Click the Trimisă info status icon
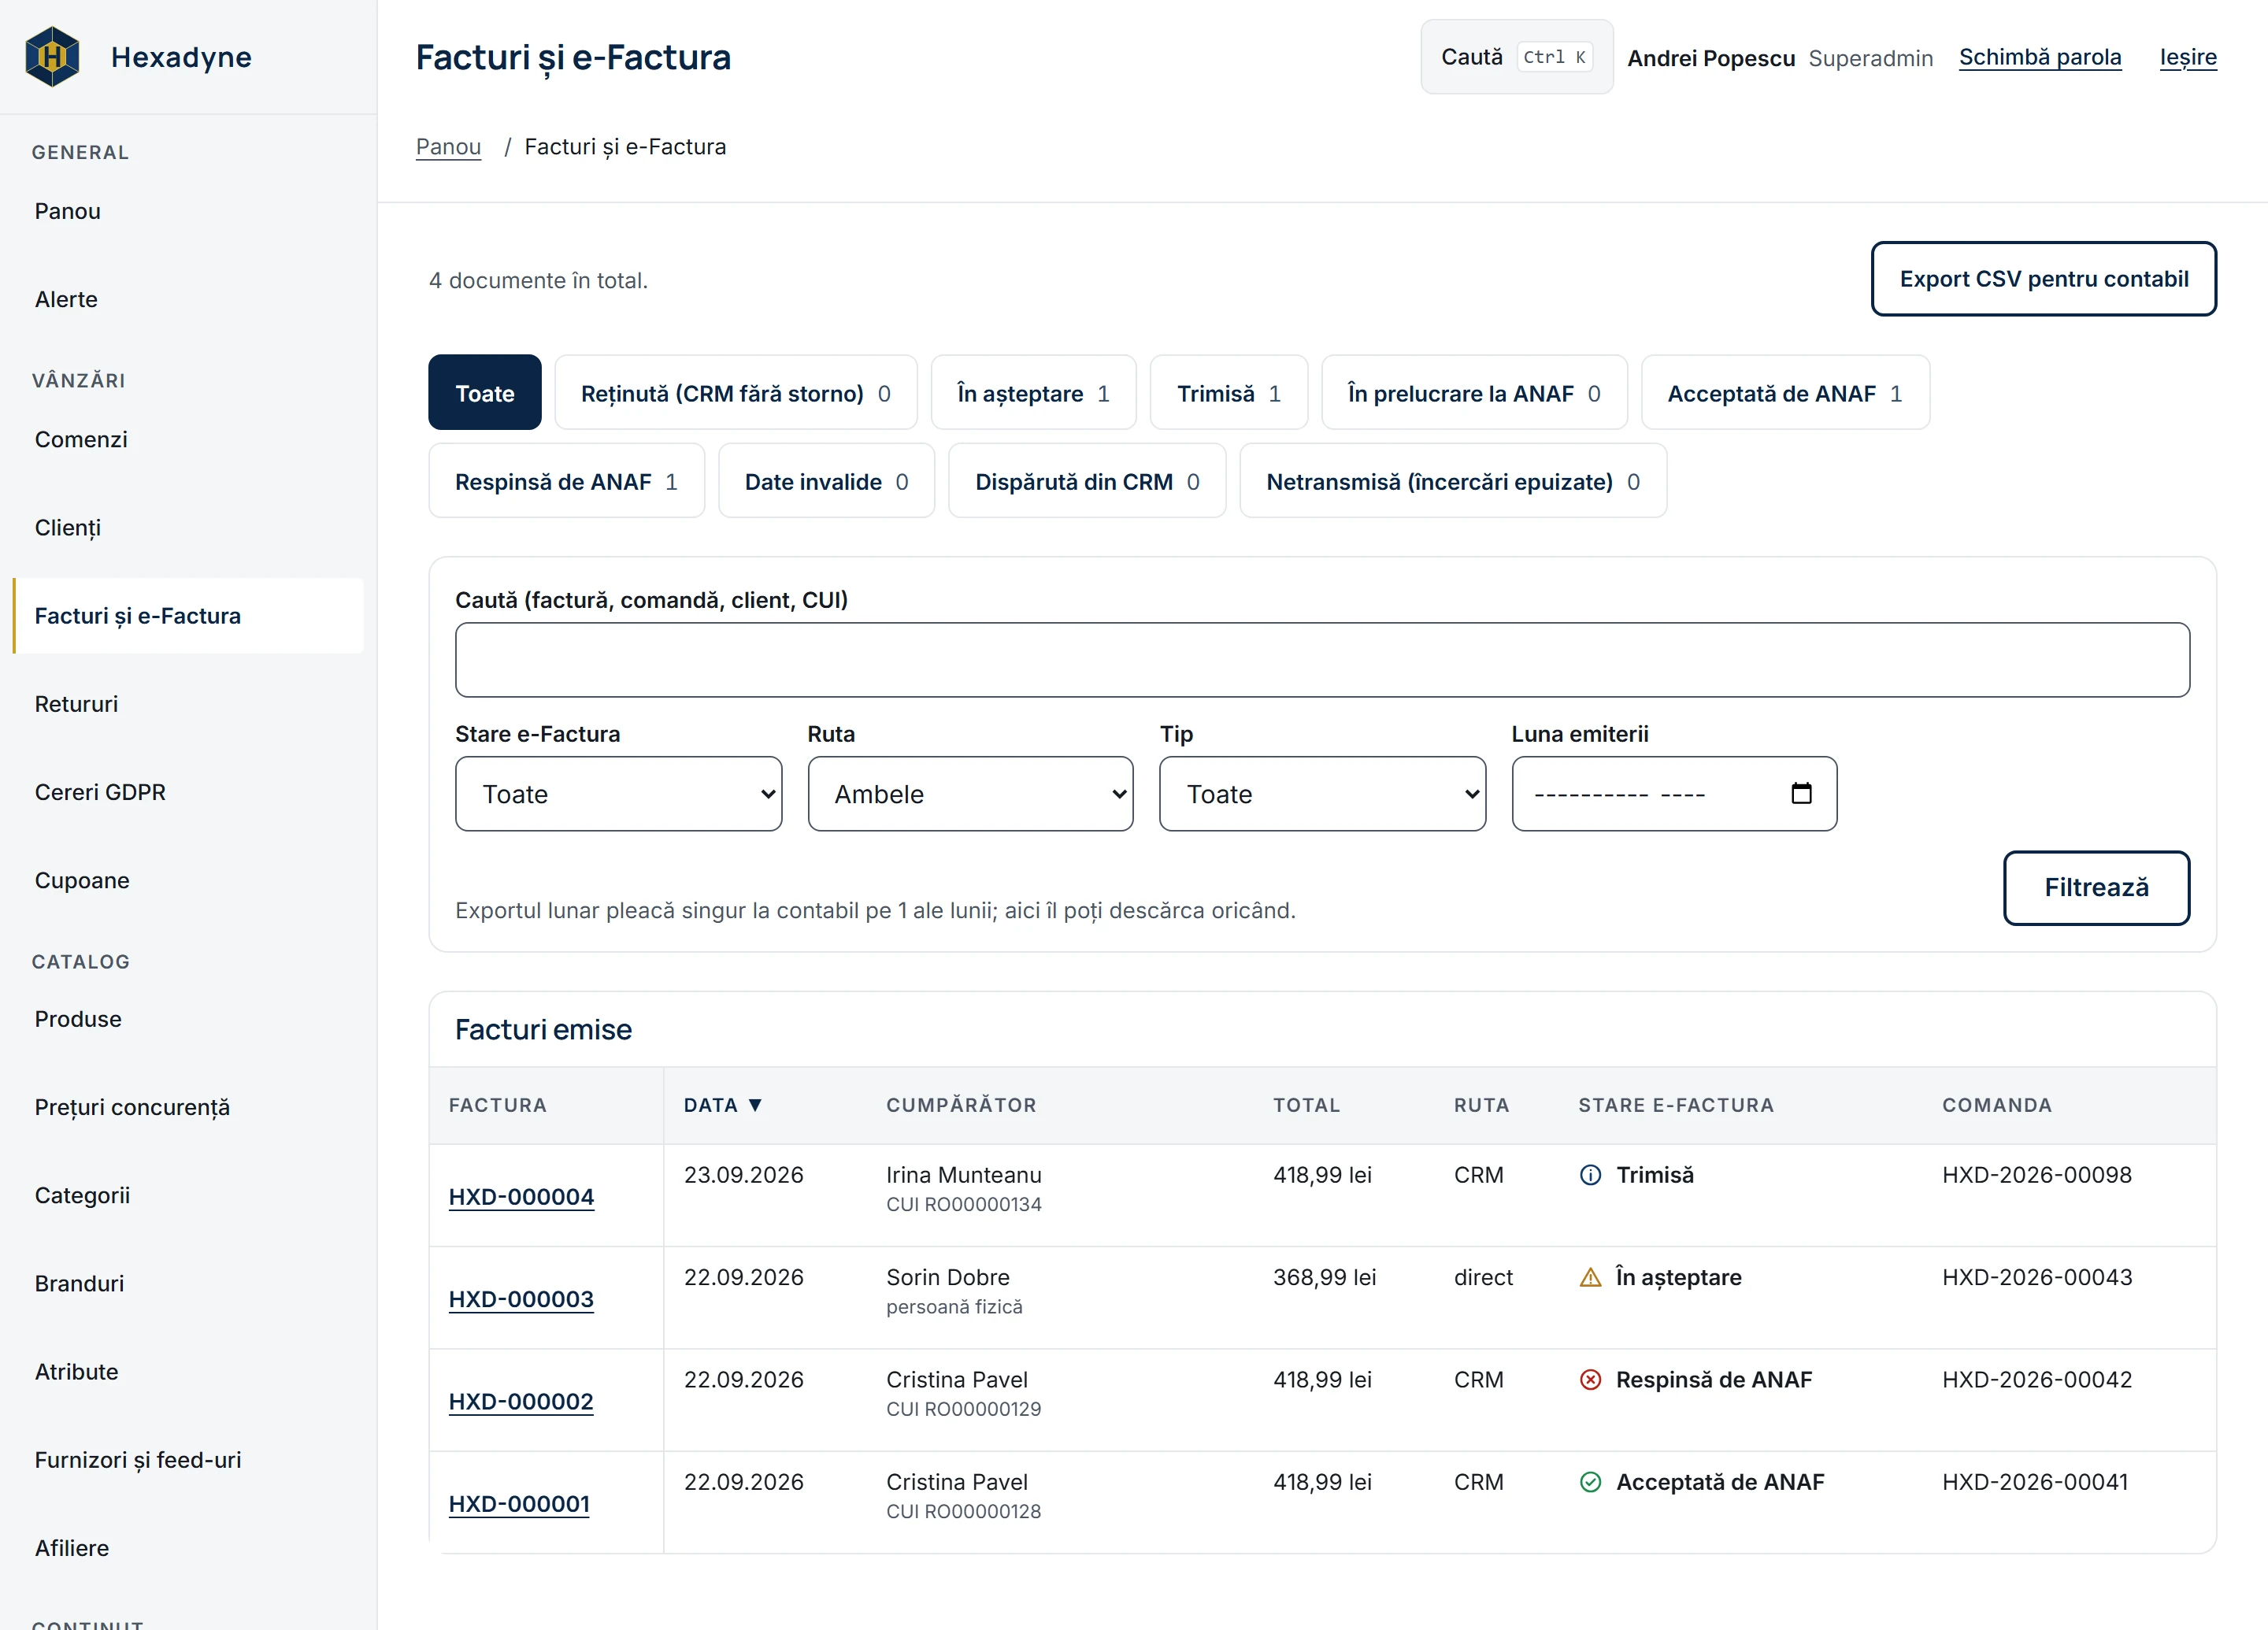Image resolution: width=2268 pixels, height=1630 pixels. [1589, 1175]
